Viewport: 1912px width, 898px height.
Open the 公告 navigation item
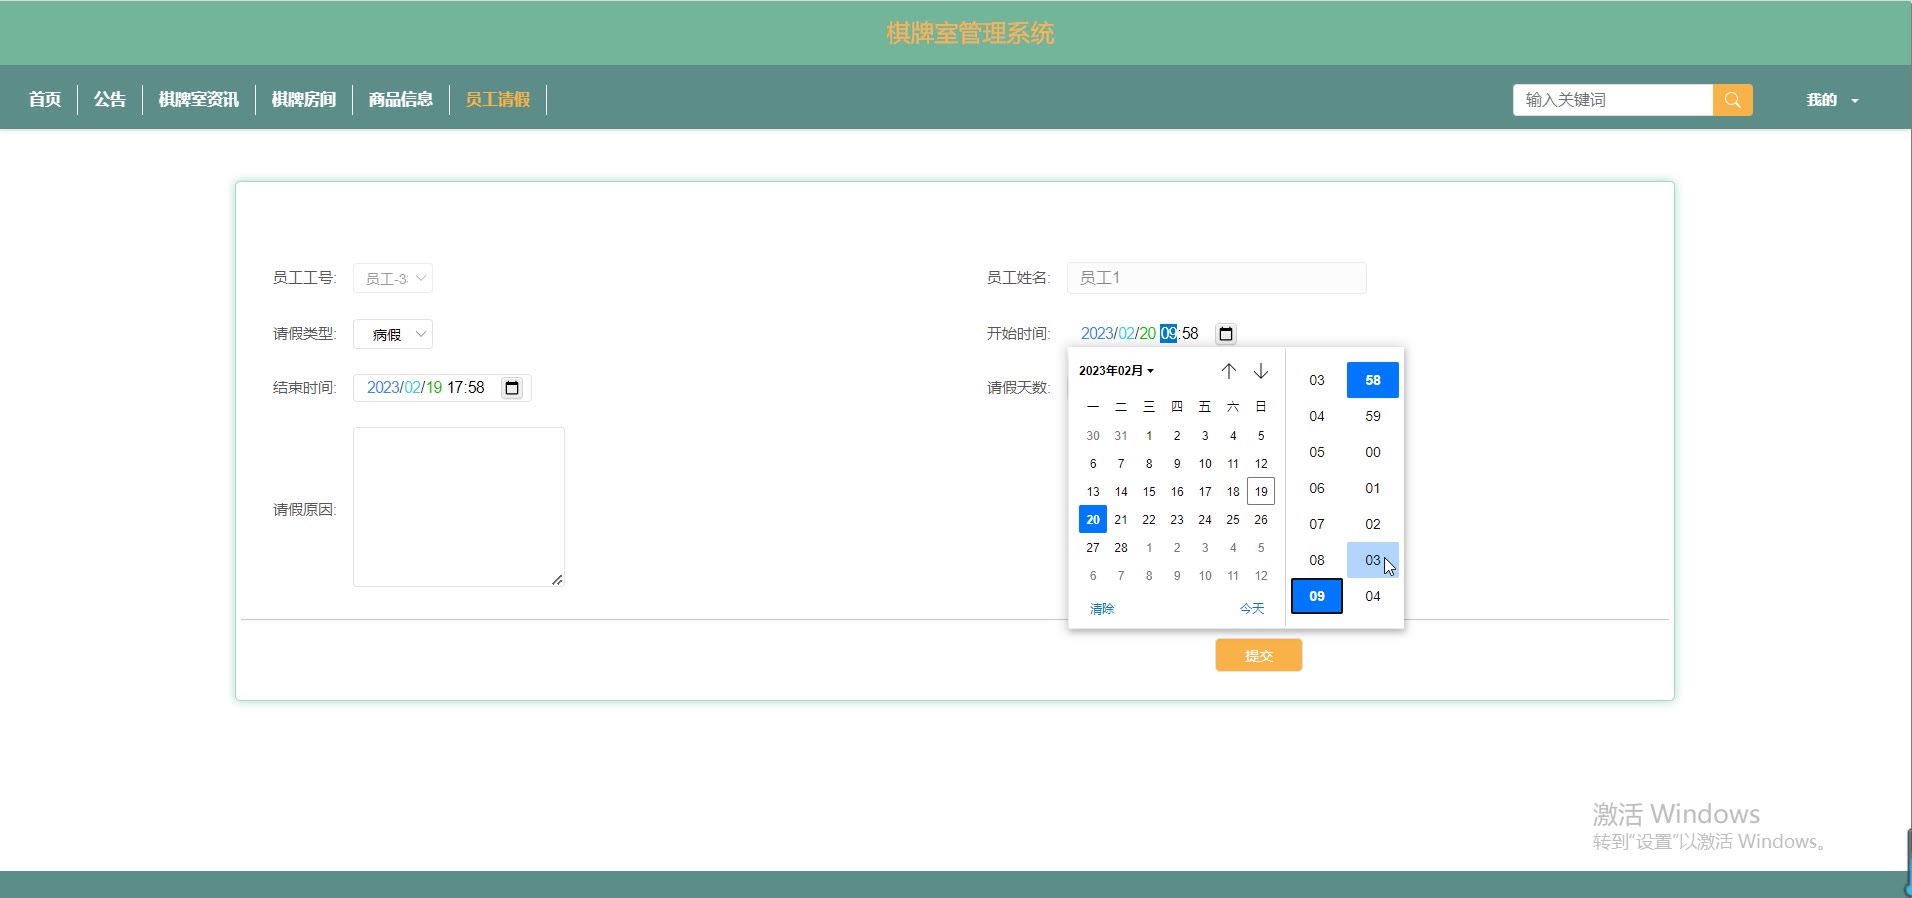110,100
